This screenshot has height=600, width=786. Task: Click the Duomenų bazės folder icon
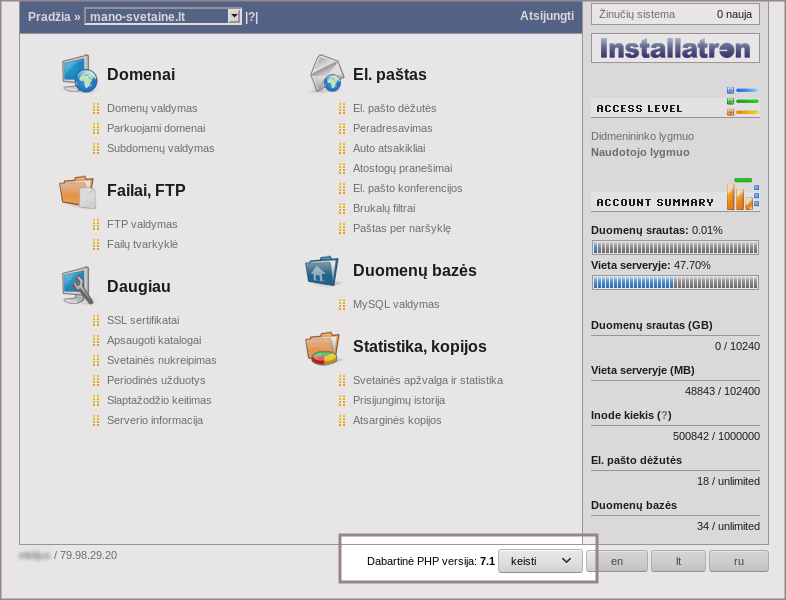coord(324,270)
